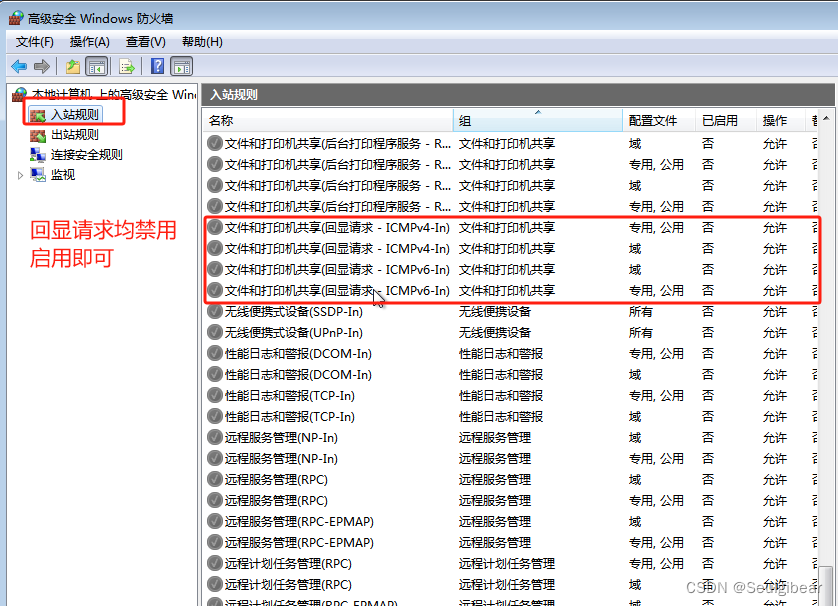This screenshot has width=838, height=606.
Task: Click the Export List toolbar icon
Action: [126, 66]
